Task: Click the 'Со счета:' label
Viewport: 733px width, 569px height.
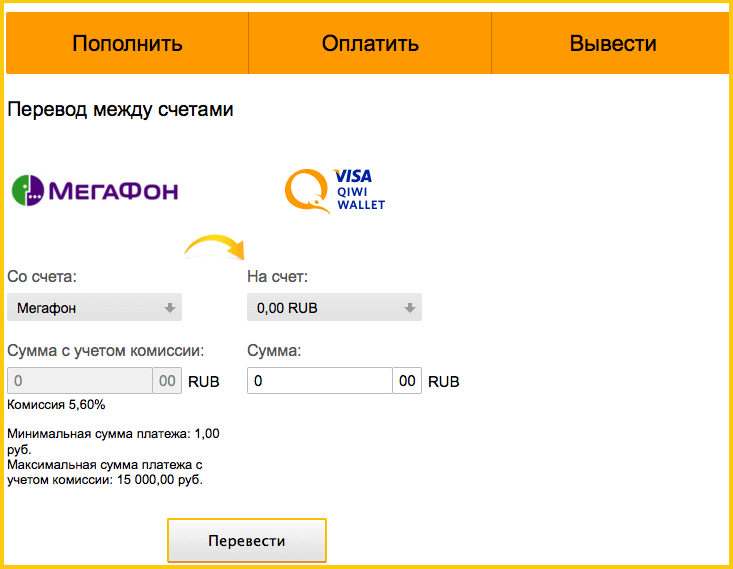Action: point(42,277)
